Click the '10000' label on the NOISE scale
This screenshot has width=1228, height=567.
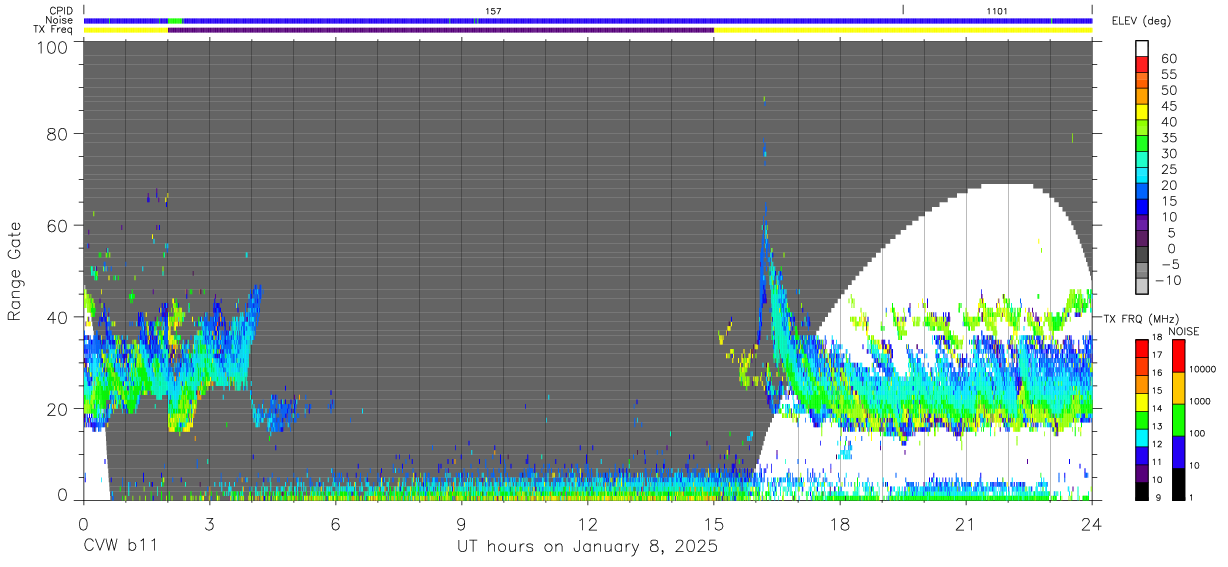1201,369
